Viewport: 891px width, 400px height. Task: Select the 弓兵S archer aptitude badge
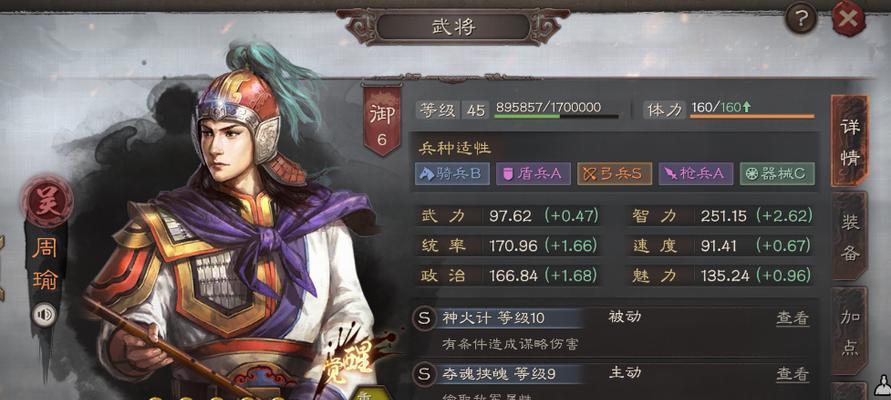[x=614, y=174]
